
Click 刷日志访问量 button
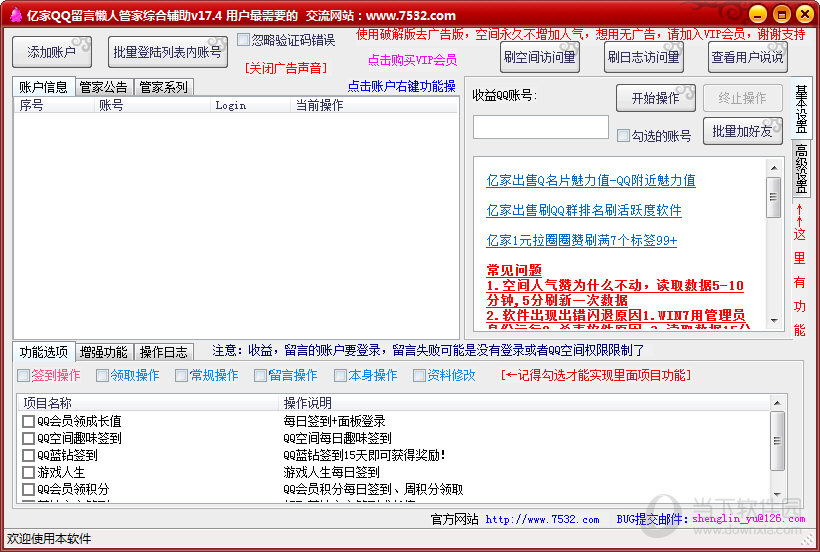644,57
